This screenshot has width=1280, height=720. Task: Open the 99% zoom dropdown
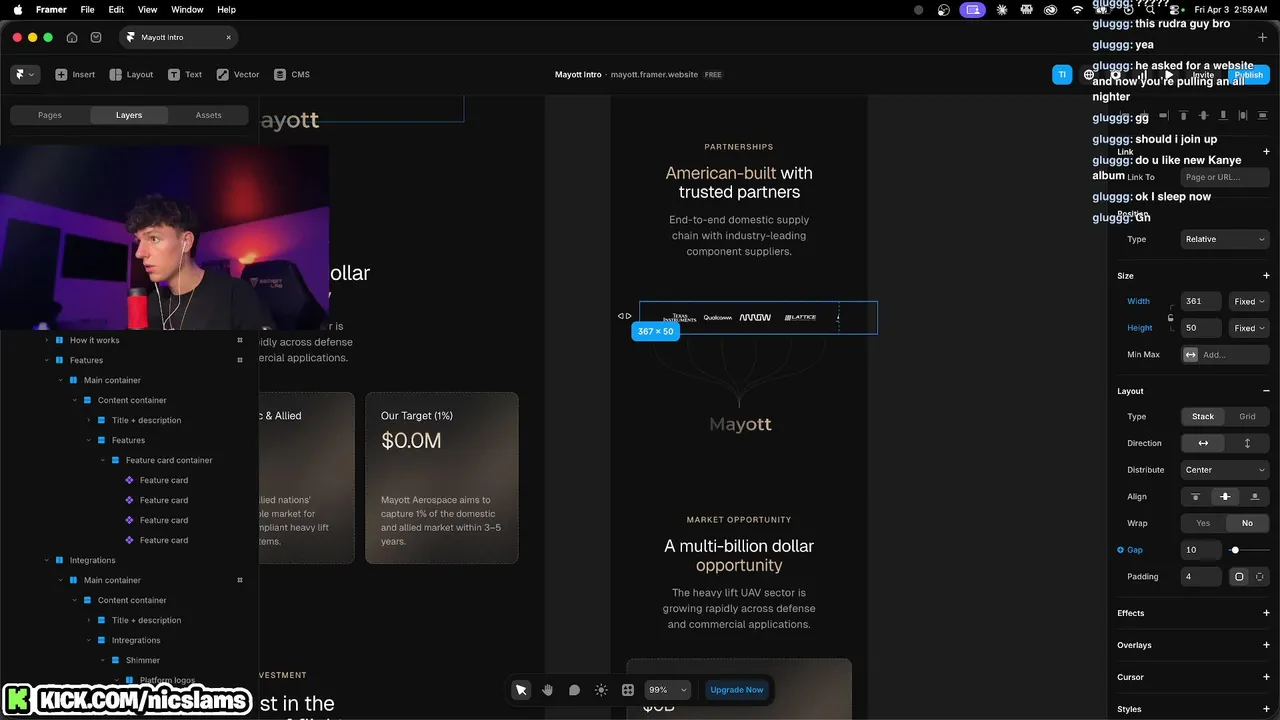[x=668, y=690]
